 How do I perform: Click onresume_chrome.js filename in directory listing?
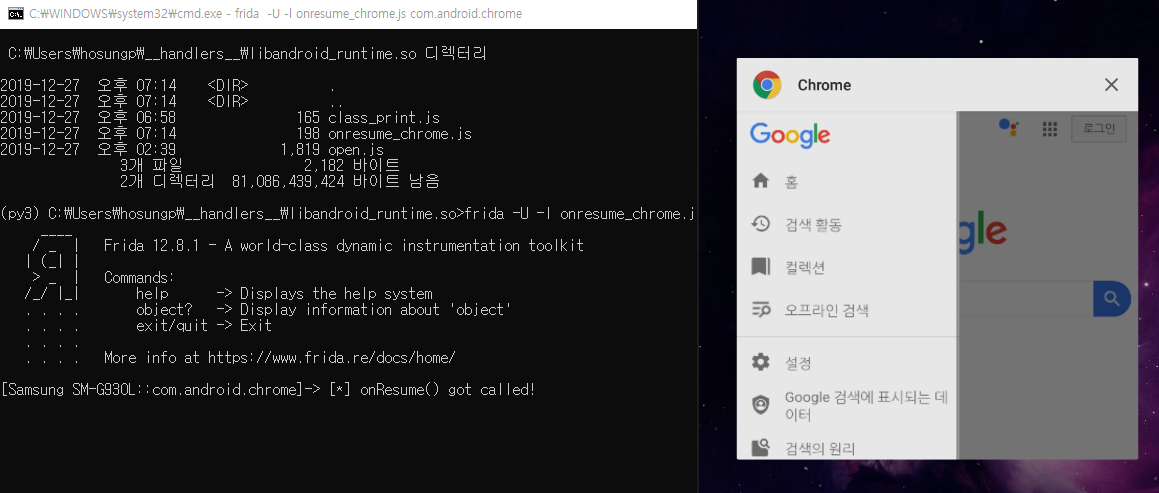(x=400, y=134)
